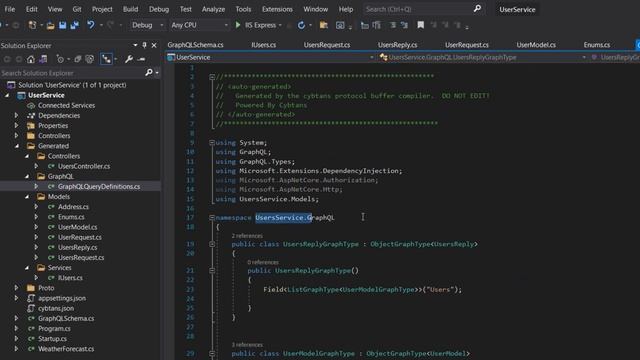
Task: Open Solution Explorer Properties wrench icon
Action: point(129,59)
